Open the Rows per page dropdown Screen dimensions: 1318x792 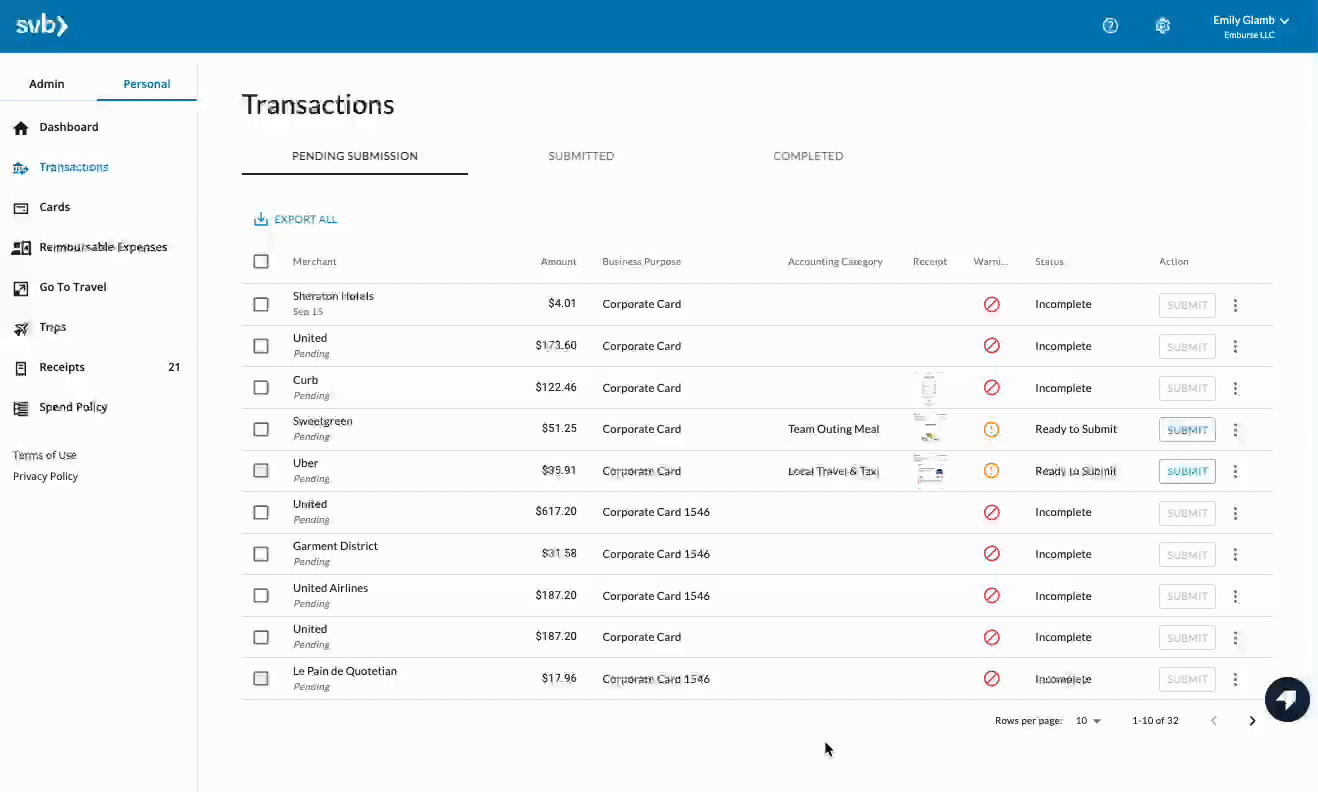pos(1088,721)
